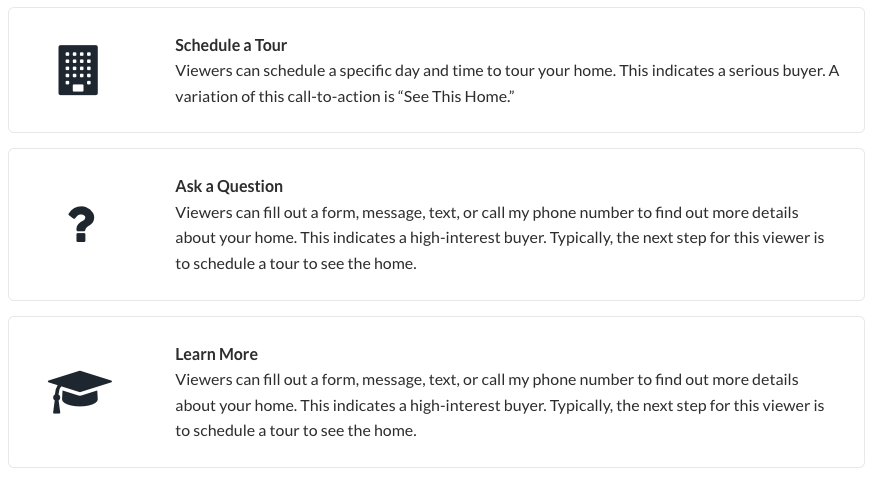Select the "Schedule a Tour" heading
The height and width of the screenshot is (487, 879).
pos(231,45)
